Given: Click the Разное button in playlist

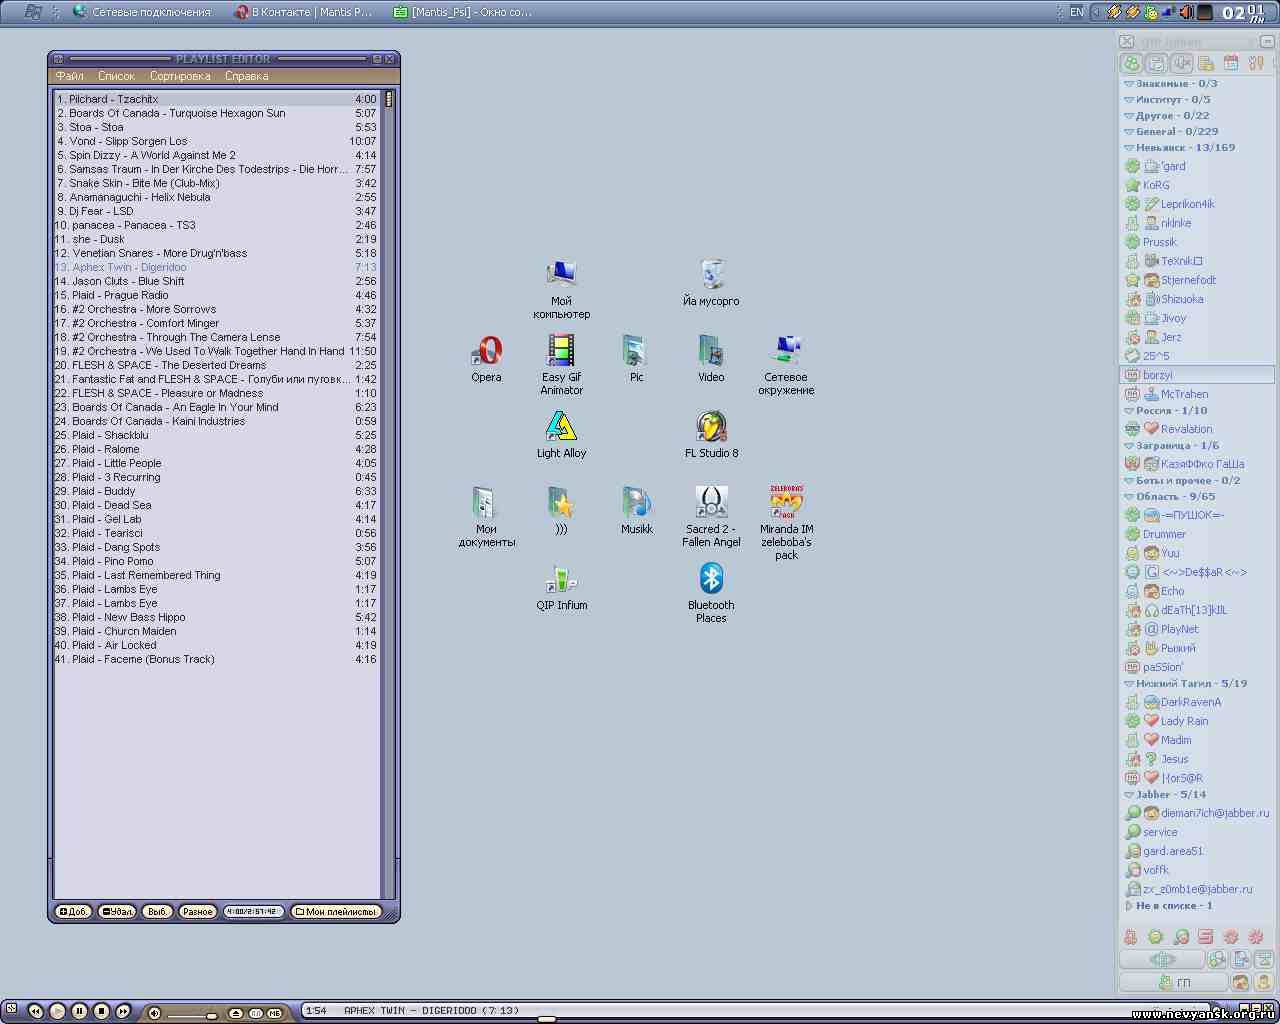Looking at the screenshot, I should pyautogui.click(x=197, y=912).
